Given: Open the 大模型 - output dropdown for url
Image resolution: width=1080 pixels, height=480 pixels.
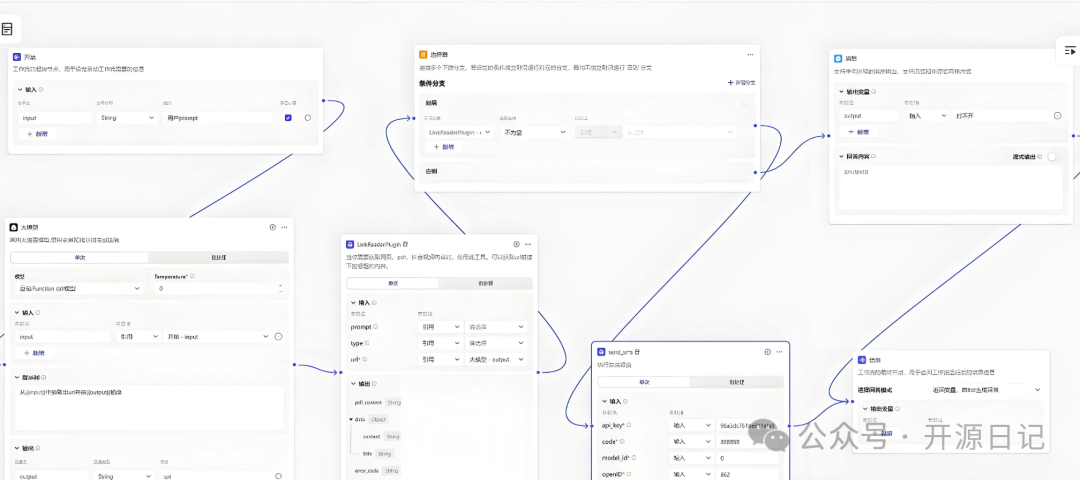Looking at the screenshot, I should pyautogui.click(x=497, y=359).
